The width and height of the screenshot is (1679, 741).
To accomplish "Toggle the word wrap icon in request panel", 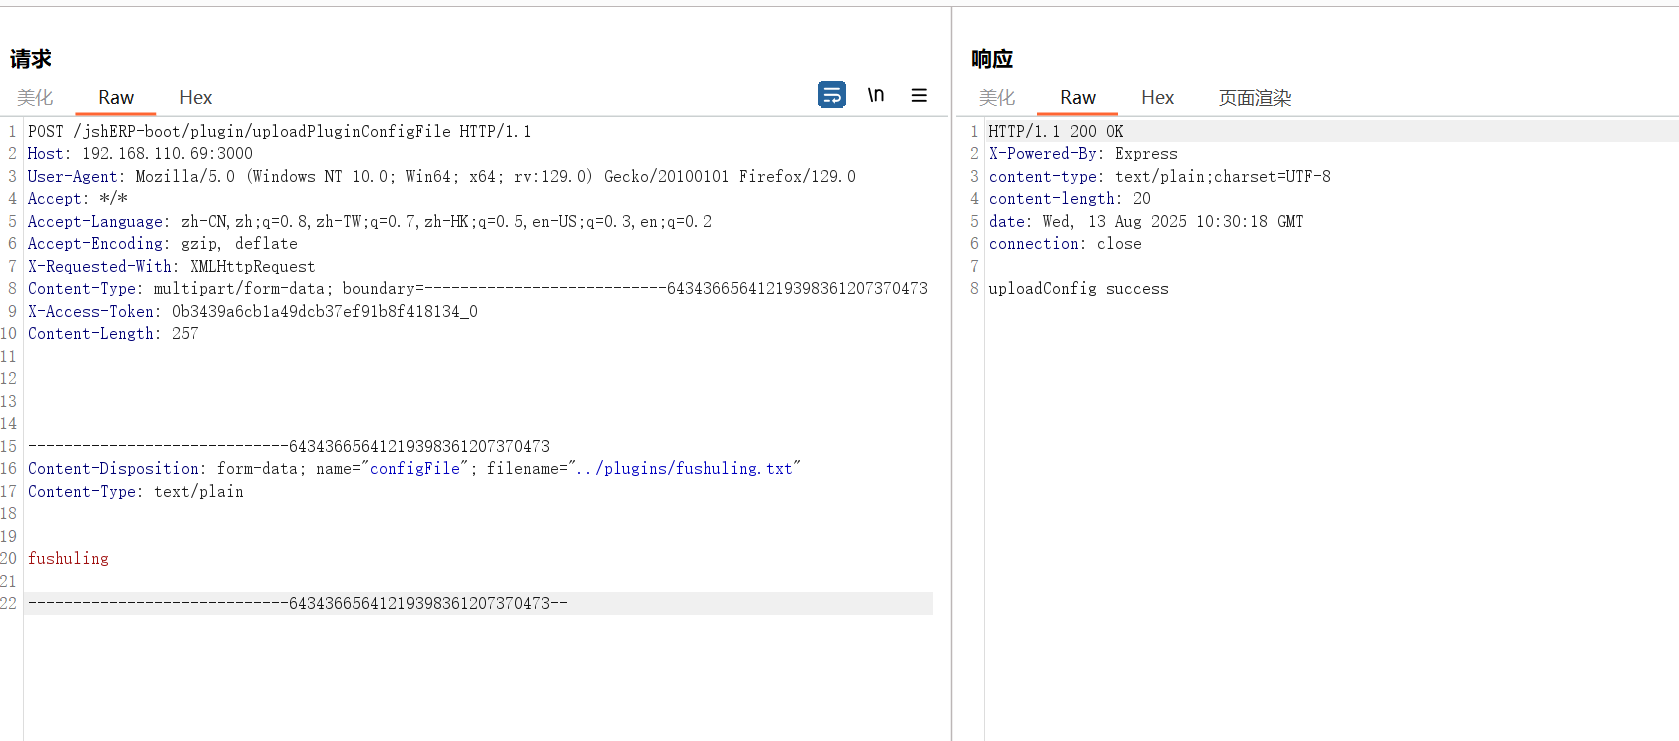I will click(831, 95).
